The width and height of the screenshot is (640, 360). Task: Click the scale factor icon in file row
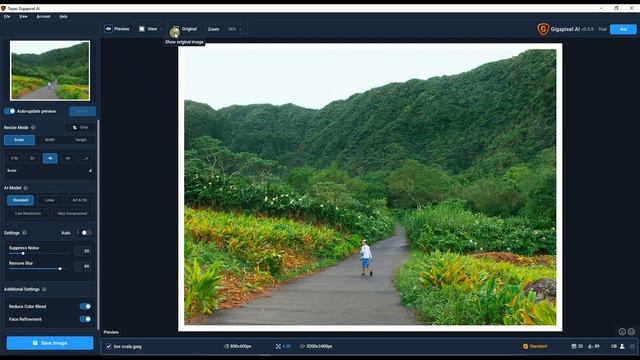(x=278, y=346)
